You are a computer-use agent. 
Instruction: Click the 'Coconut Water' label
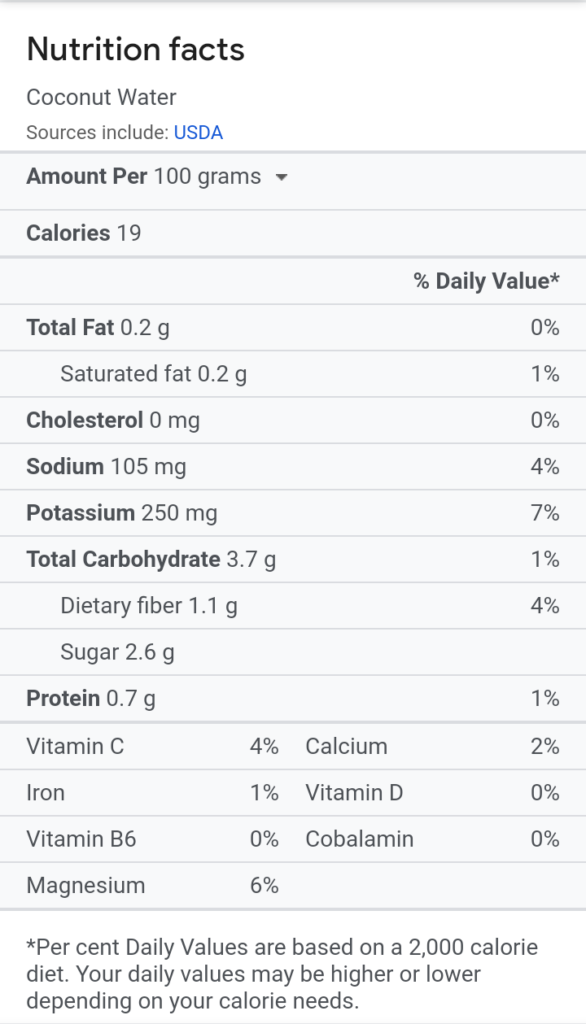click(x=100, y=97)
